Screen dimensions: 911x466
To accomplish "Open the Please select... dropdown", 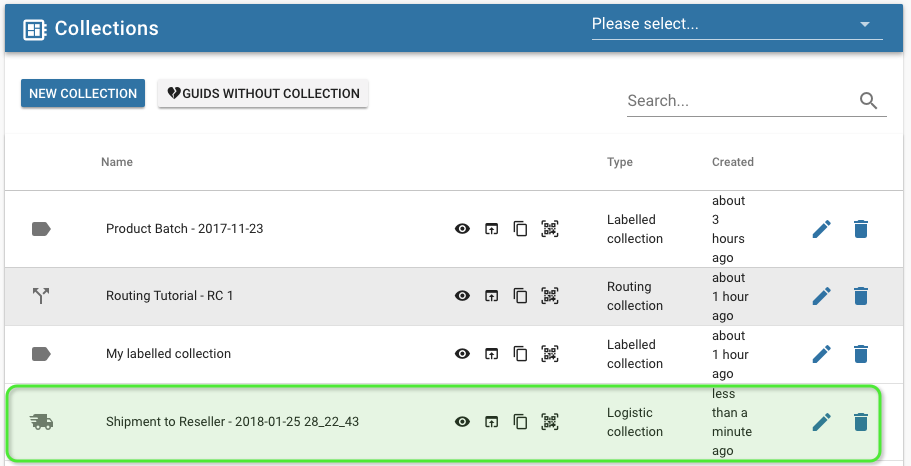I will pos(737,24).
